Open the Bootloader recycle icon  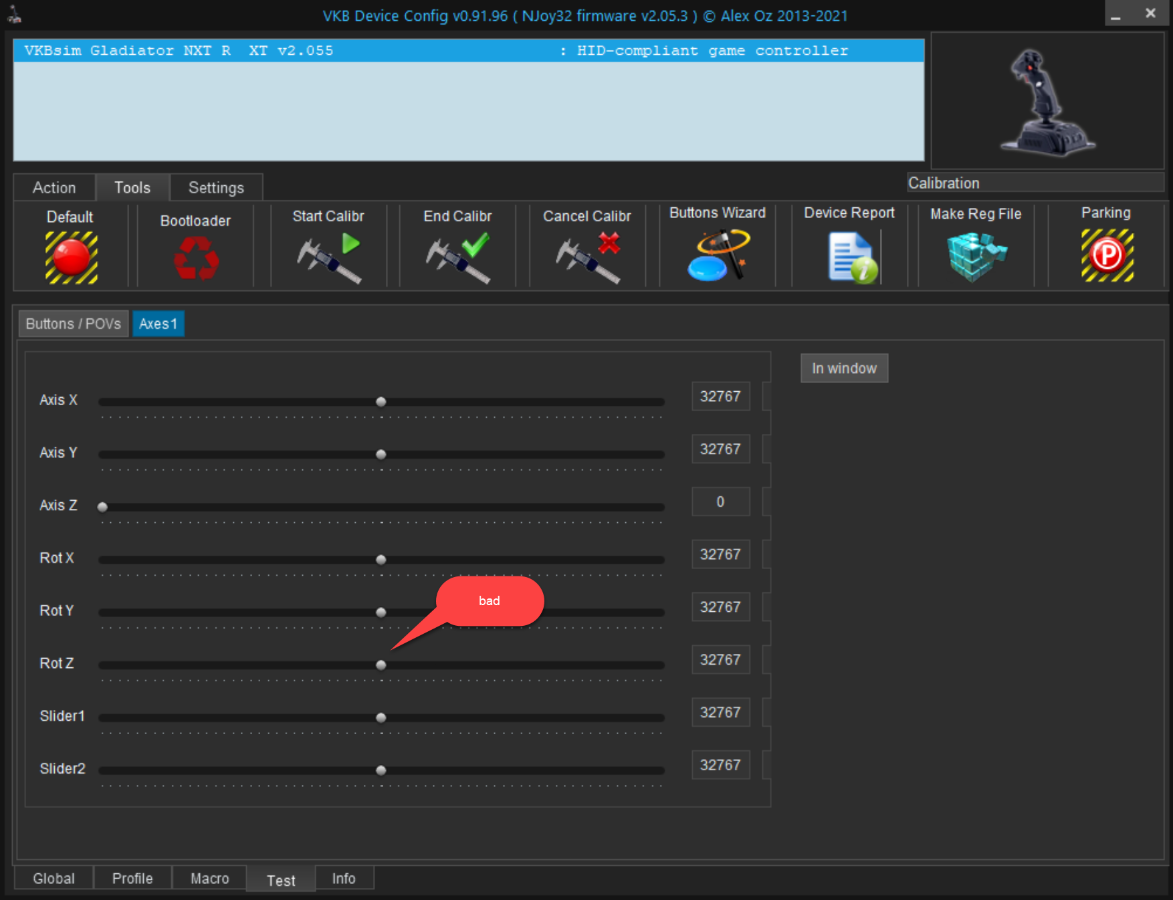click(x=196, y=258)
